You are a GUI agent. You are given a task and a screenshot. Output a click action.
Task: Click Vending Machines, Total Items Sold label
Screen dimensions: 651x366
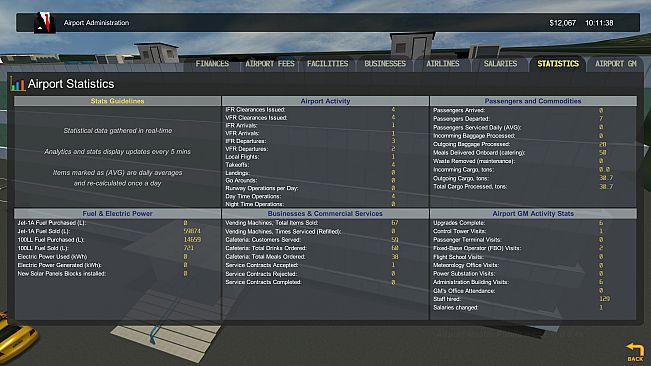[272, 223]
